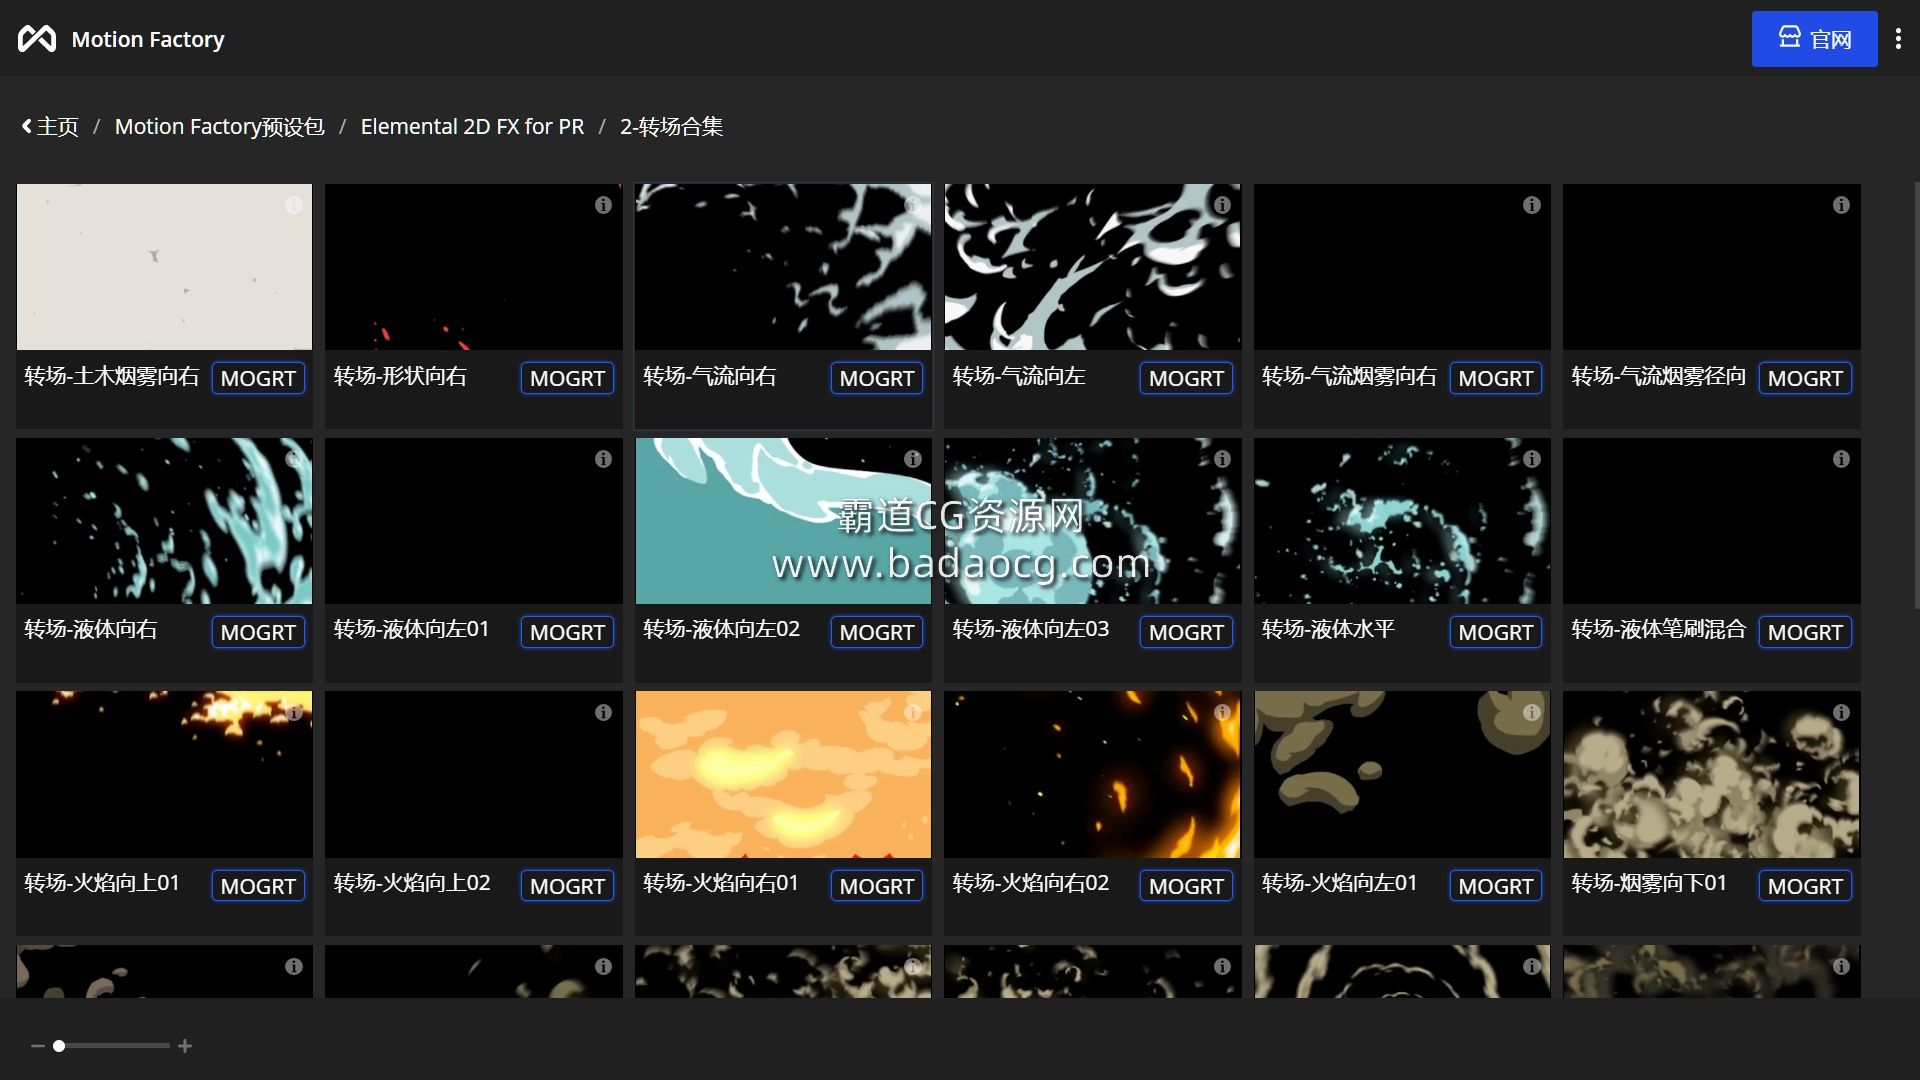Click MOGRT badge for 转场-形状向右

point(567,378)
